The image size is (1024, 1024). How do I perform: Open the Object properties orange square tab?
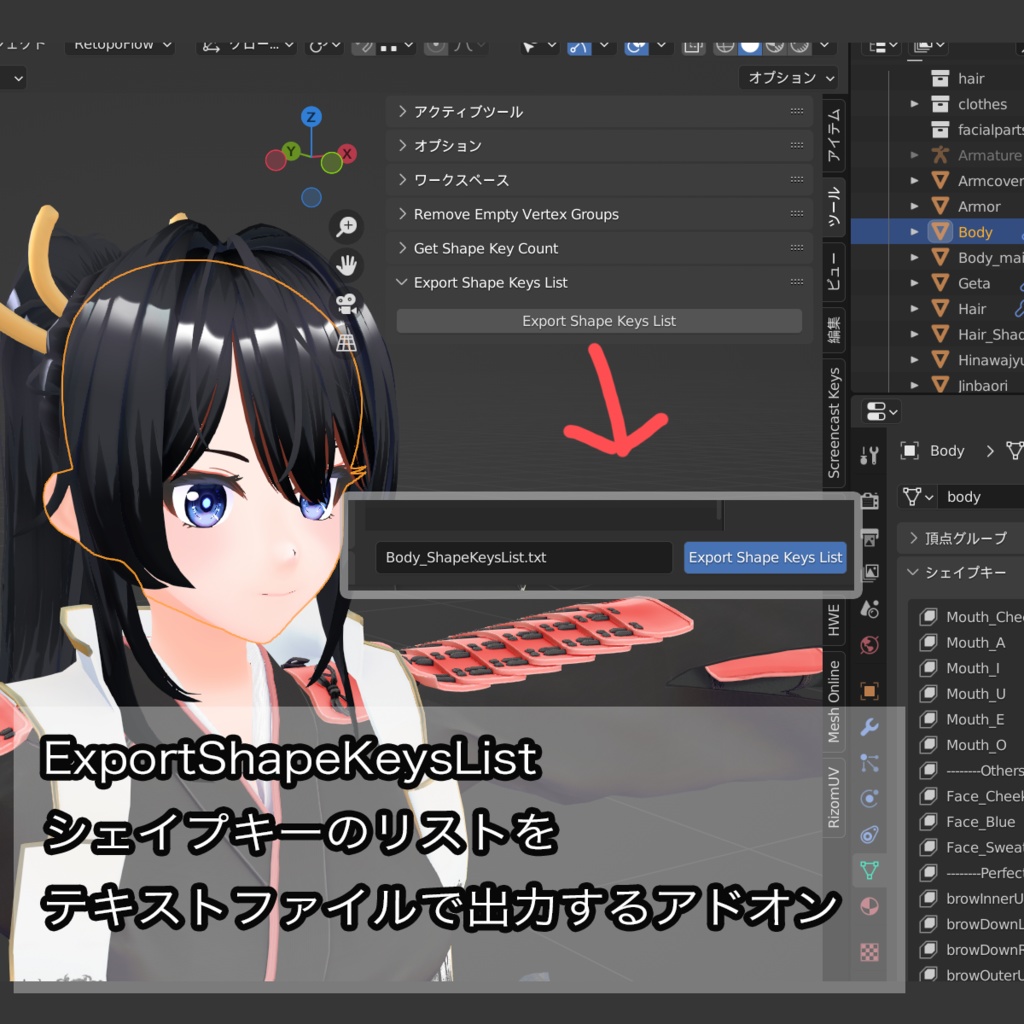click(869, 691)
